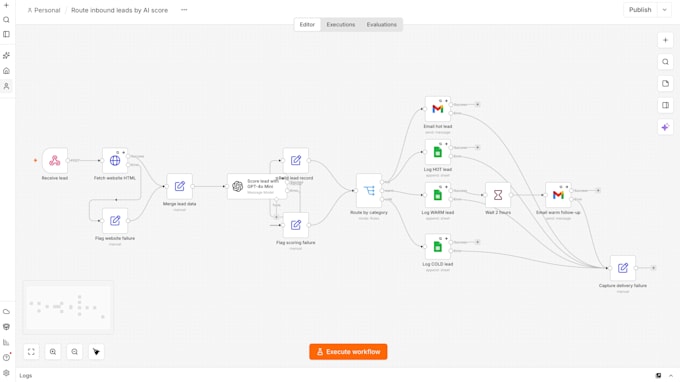The width and height of the screenshot is (680, 382).
Task: Zoom in on the canvas
Action: [53, 352]
